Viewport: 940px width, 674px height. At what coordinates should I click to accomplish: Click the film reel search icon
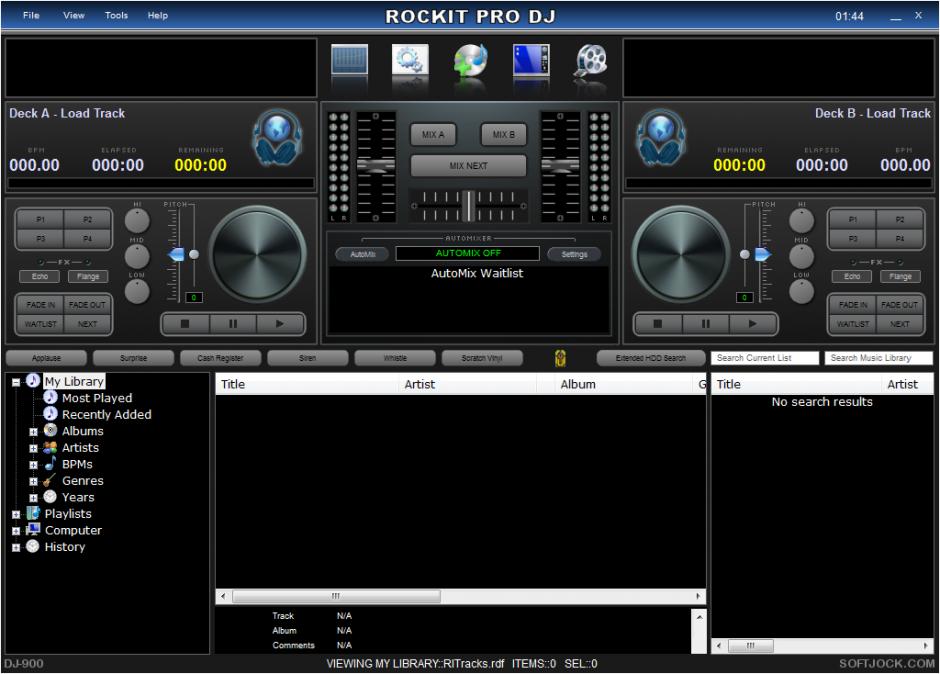(592, 60)
